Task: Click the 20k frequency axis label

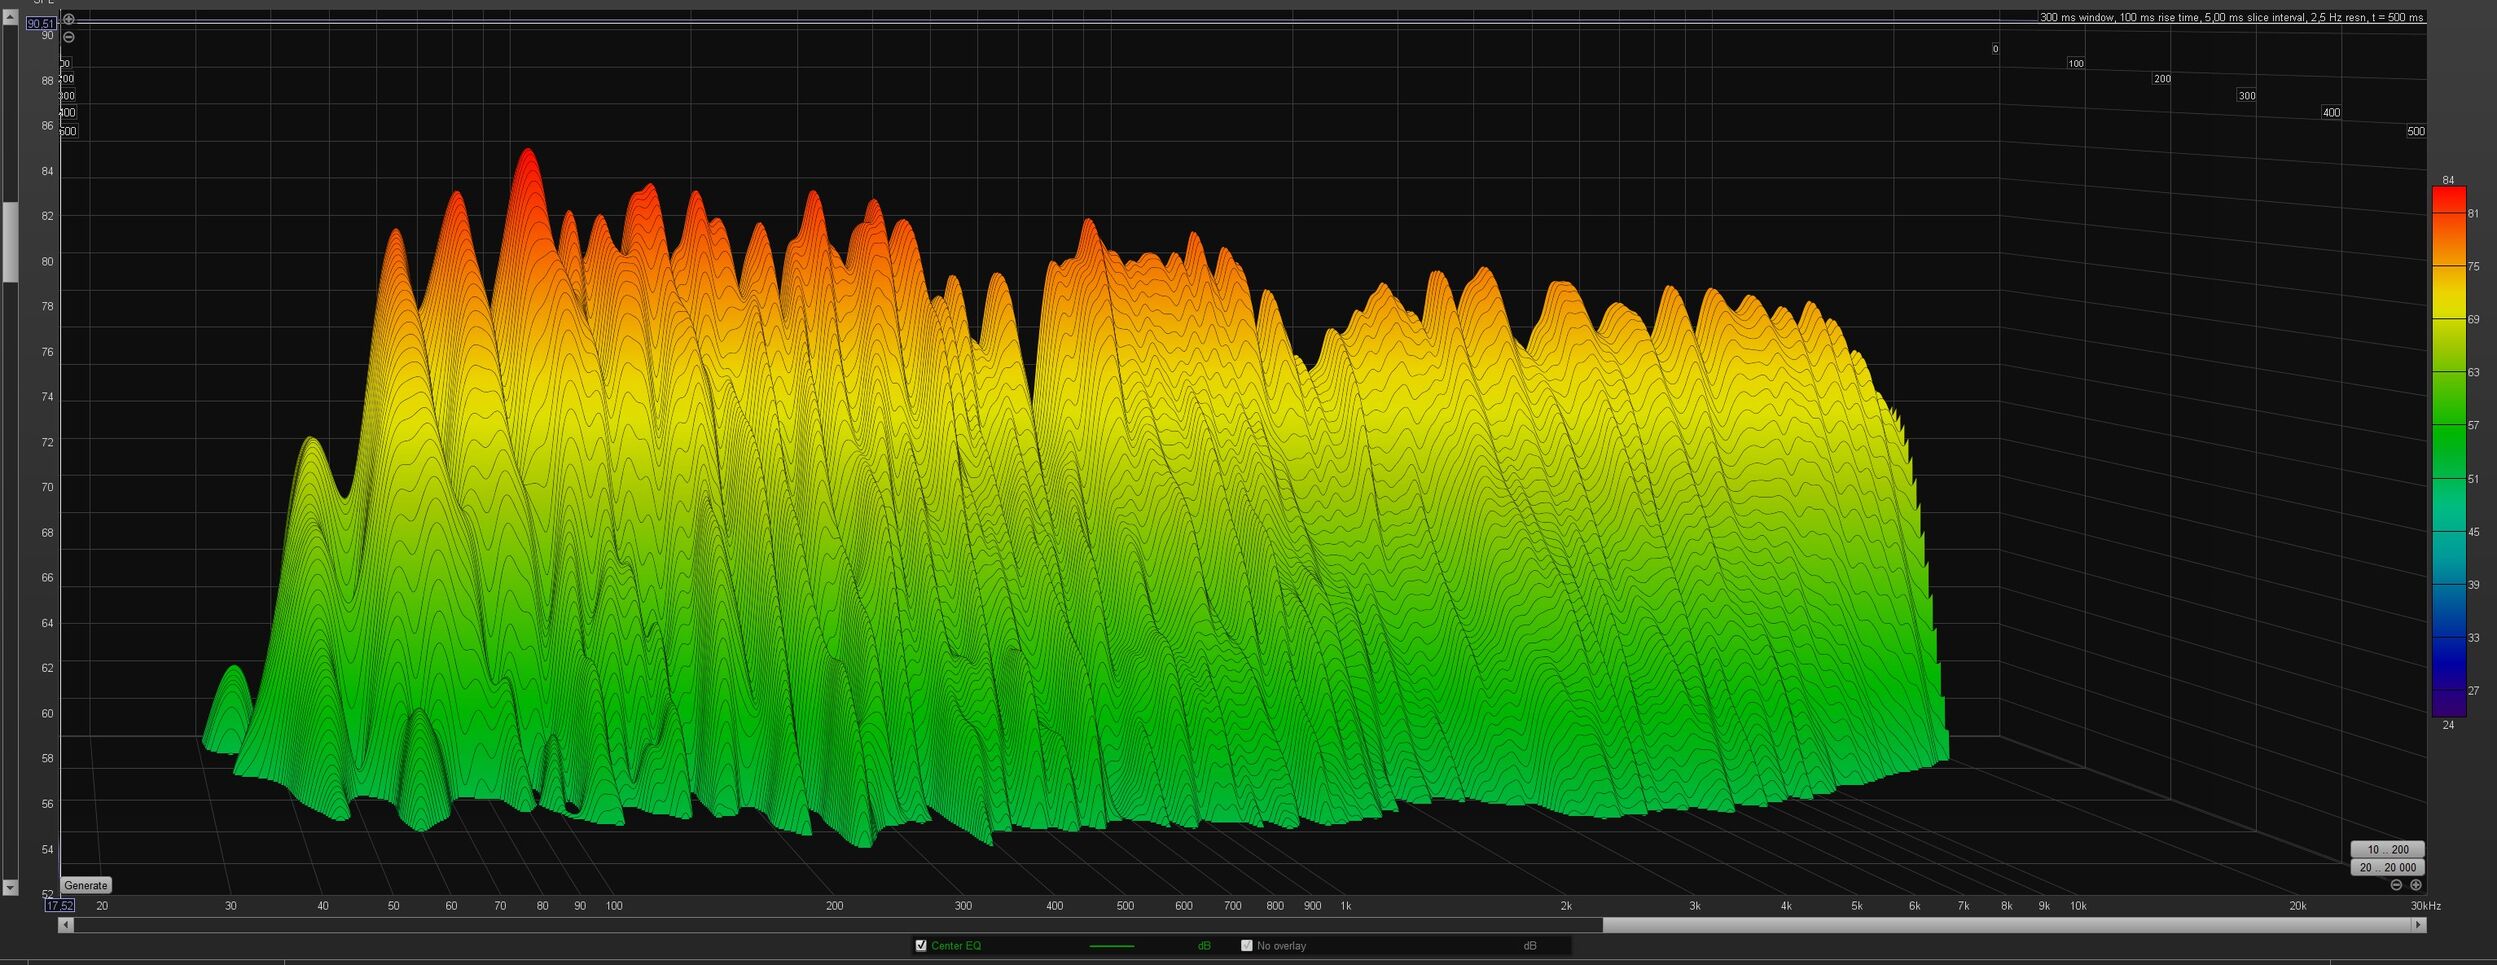Action: click(2298, 906)
